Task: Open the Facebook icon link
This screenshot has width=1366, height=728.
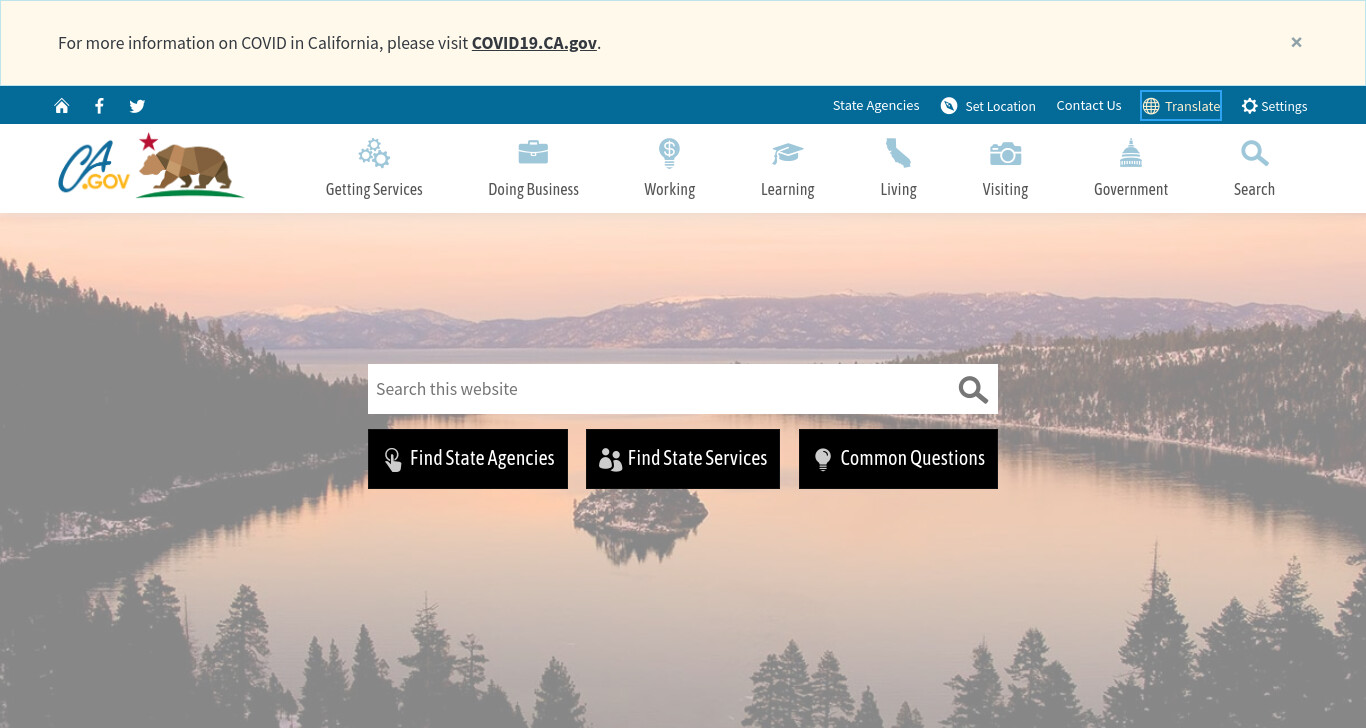Action: pos(99,106)
